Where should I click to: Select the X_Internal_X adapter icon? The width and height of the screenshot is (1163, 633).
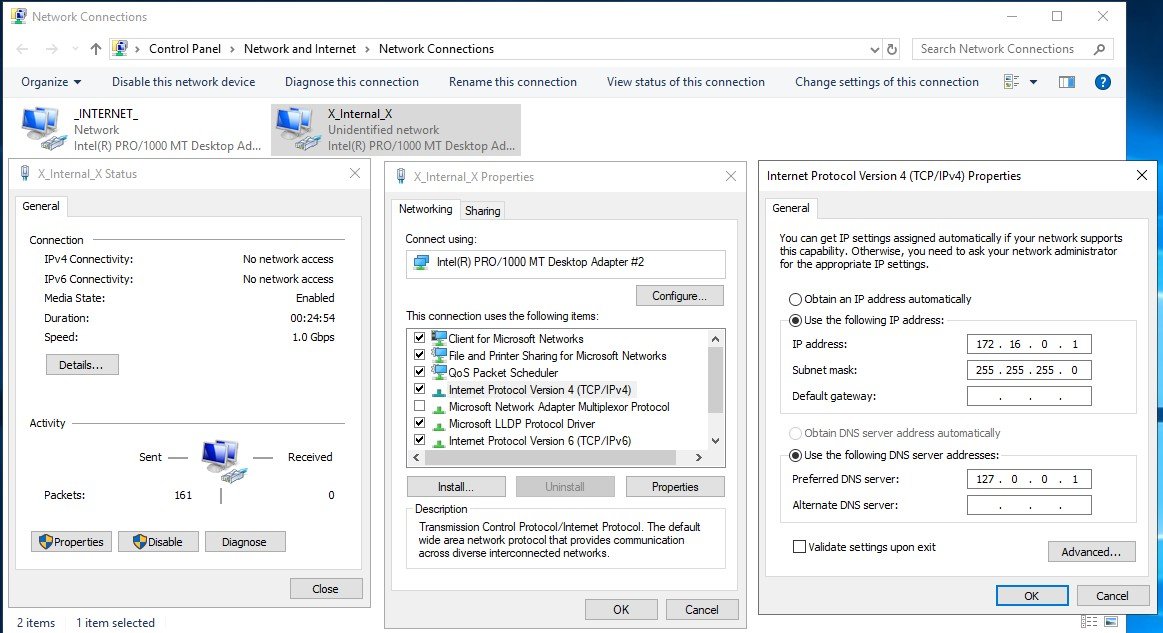click(297, 129)
